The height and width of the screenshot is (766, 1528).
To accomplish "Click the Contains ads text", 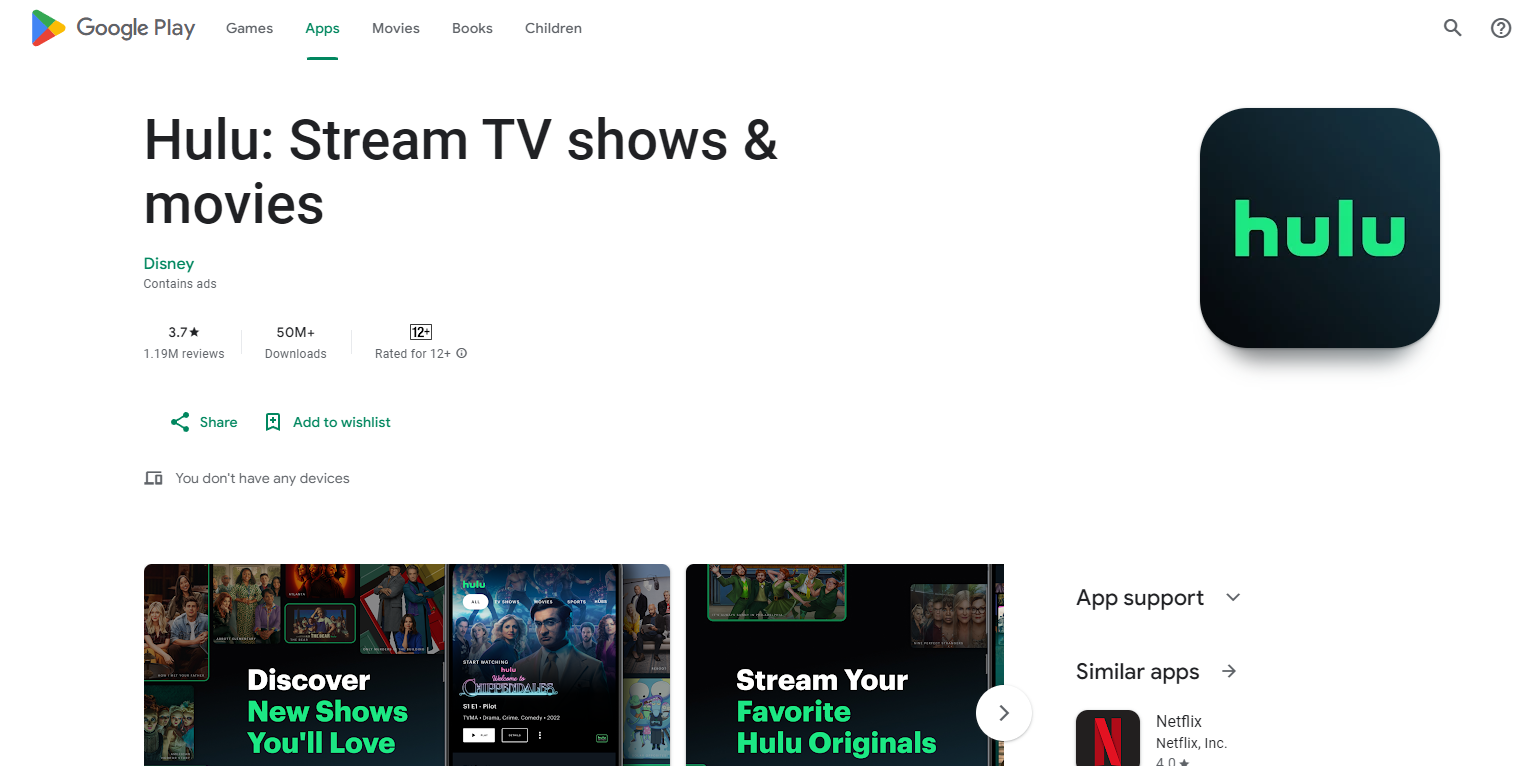I will [x=180, y=284].
